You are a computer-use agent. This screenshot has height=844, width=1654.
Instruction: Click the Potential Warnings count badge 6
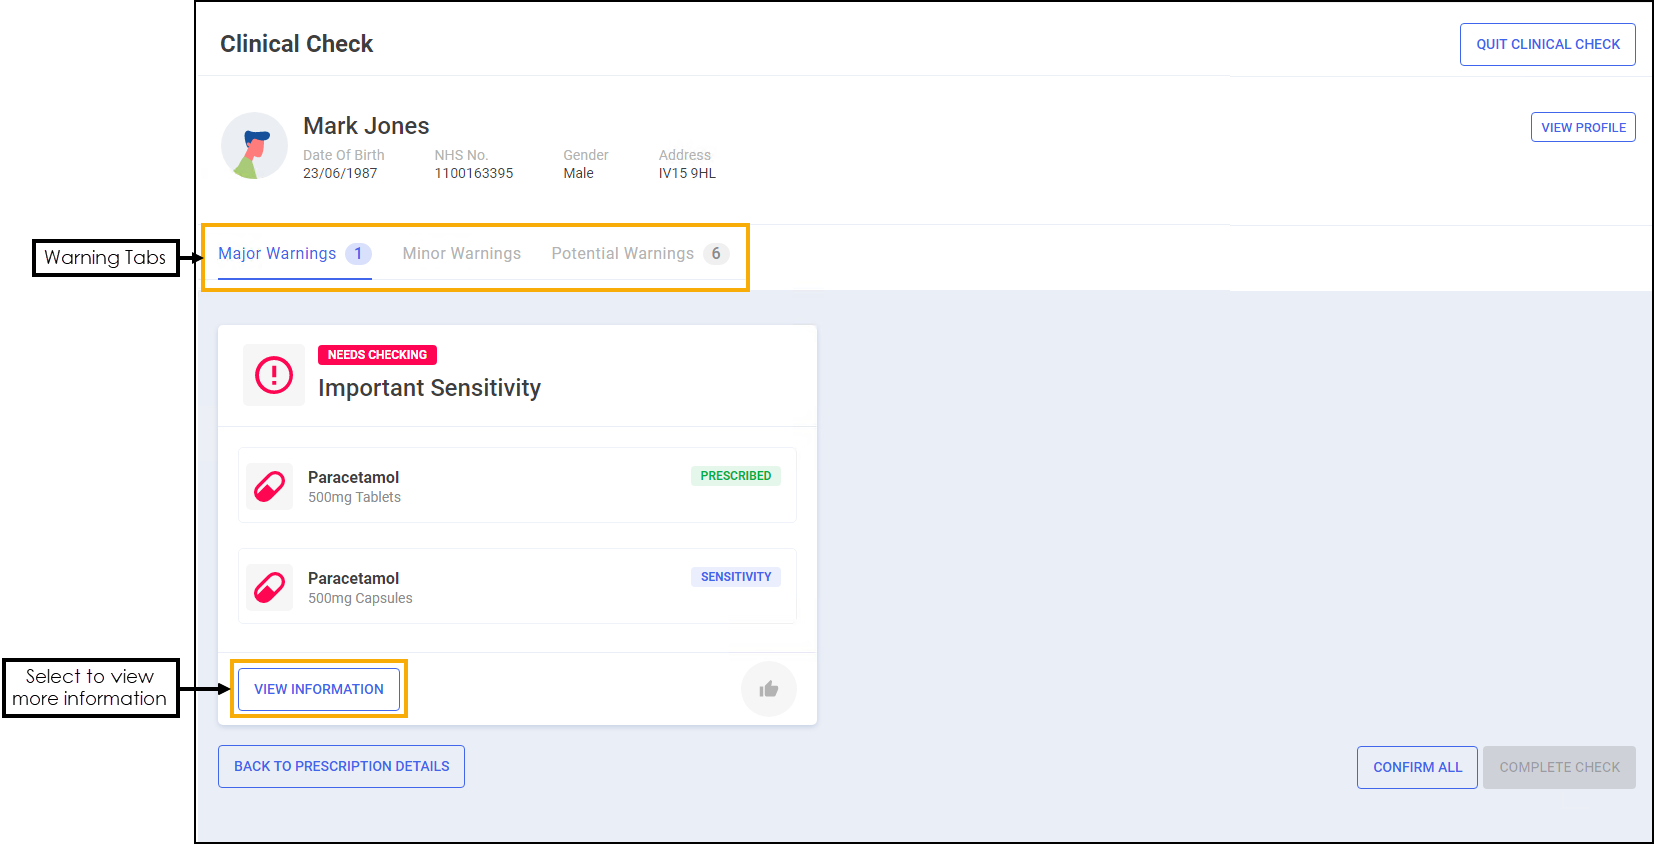[716, 254]
